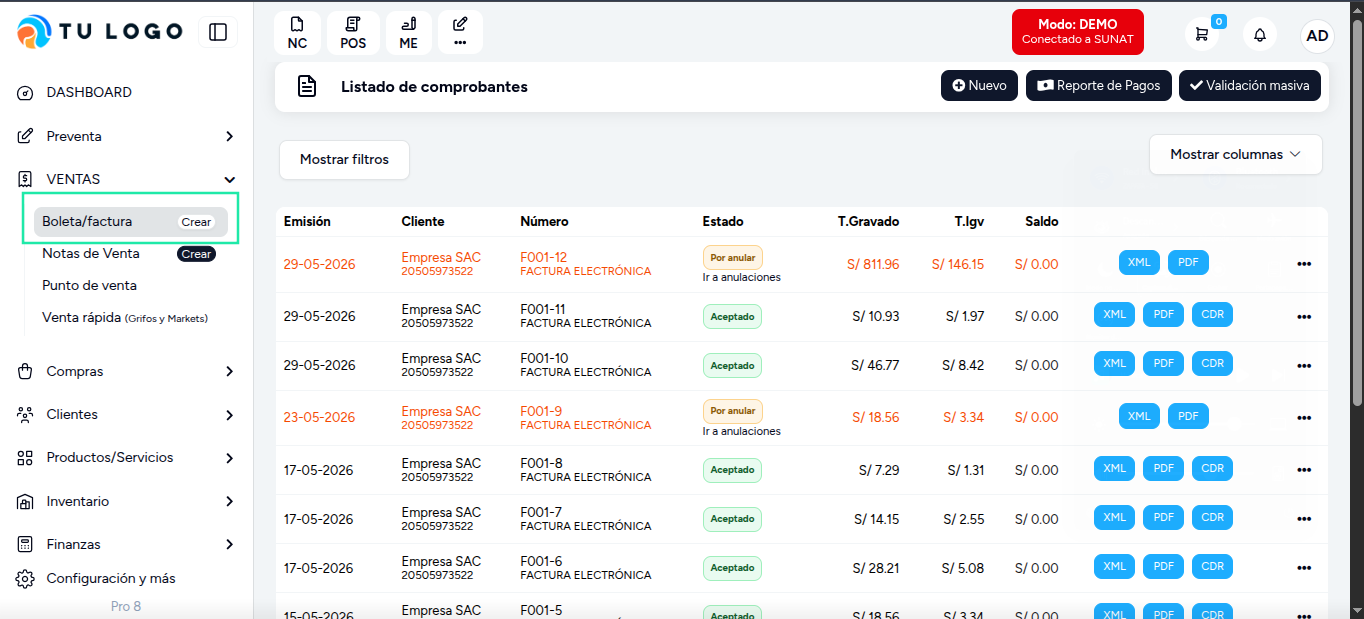Open the notifications bell
This screenshot has height=619, width=1364.
pos(1260,35)
